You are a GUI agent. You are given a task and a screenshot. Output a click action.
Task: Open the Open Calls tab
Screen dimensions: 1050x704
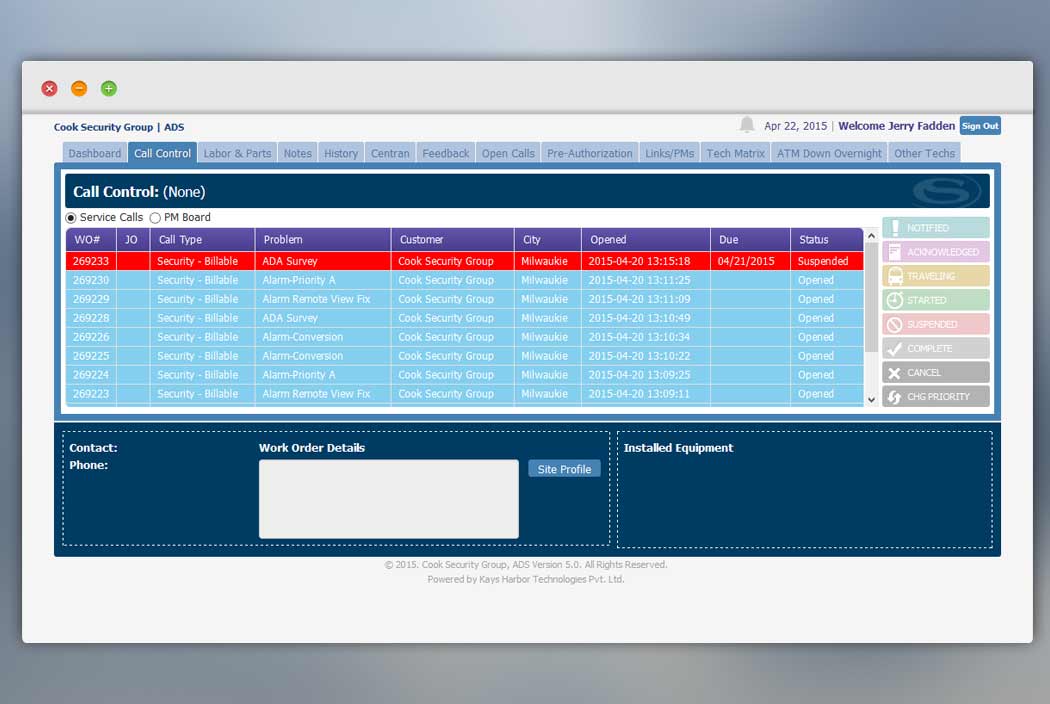(508, 153)
